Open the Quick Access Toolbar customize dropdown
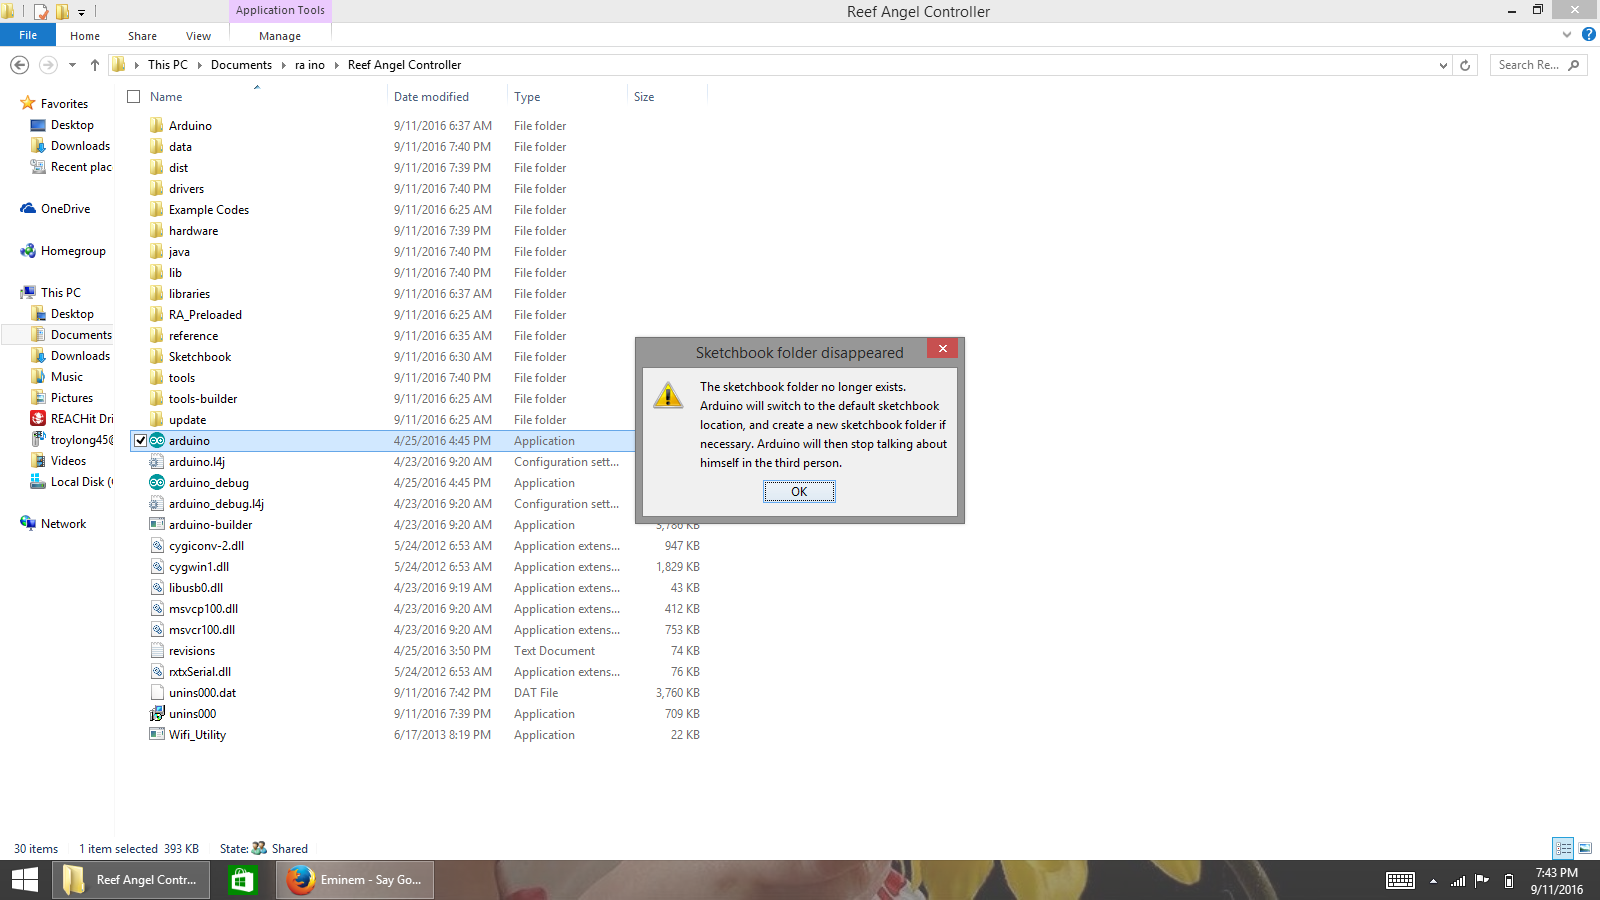This screenshot has height=900, width=1600. pos(81,12)
